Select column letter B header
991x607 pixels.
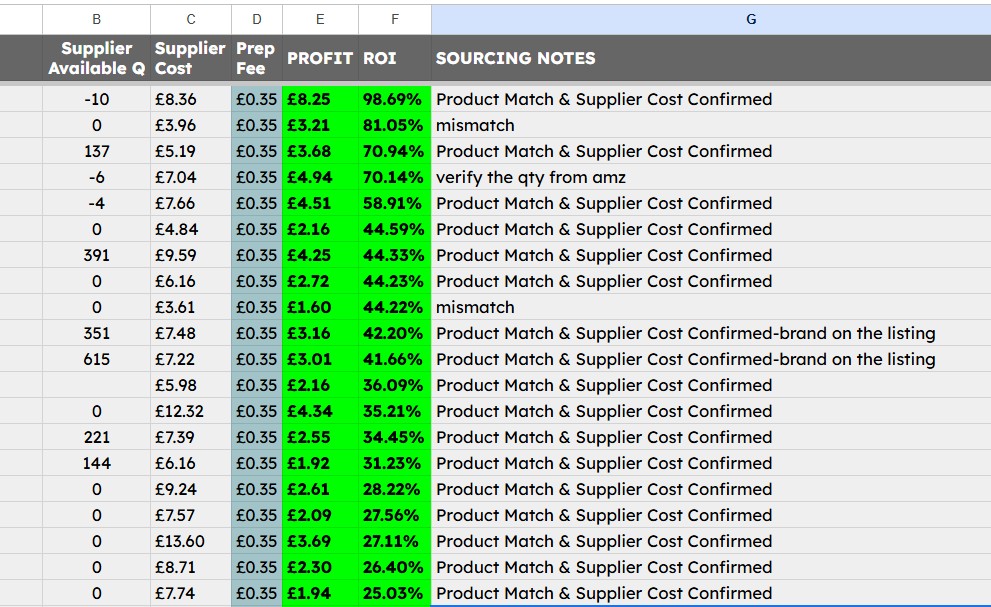[96, 18]
